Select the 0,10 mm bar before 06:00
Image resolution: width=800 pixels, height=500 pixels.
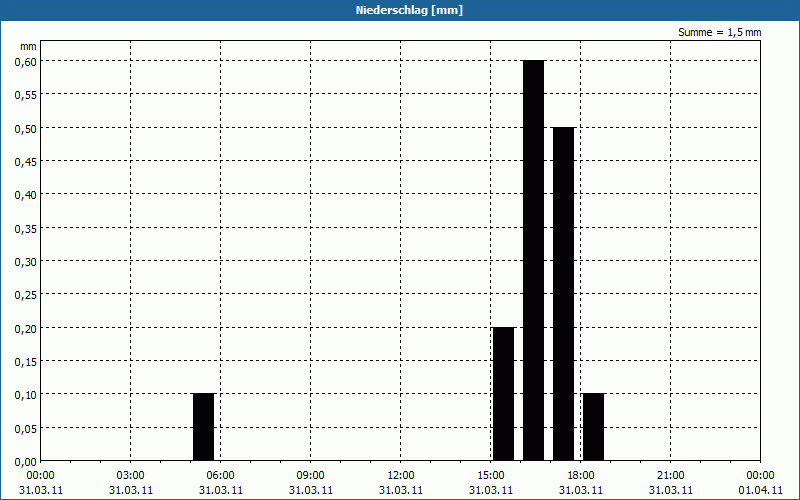[204, 427]
